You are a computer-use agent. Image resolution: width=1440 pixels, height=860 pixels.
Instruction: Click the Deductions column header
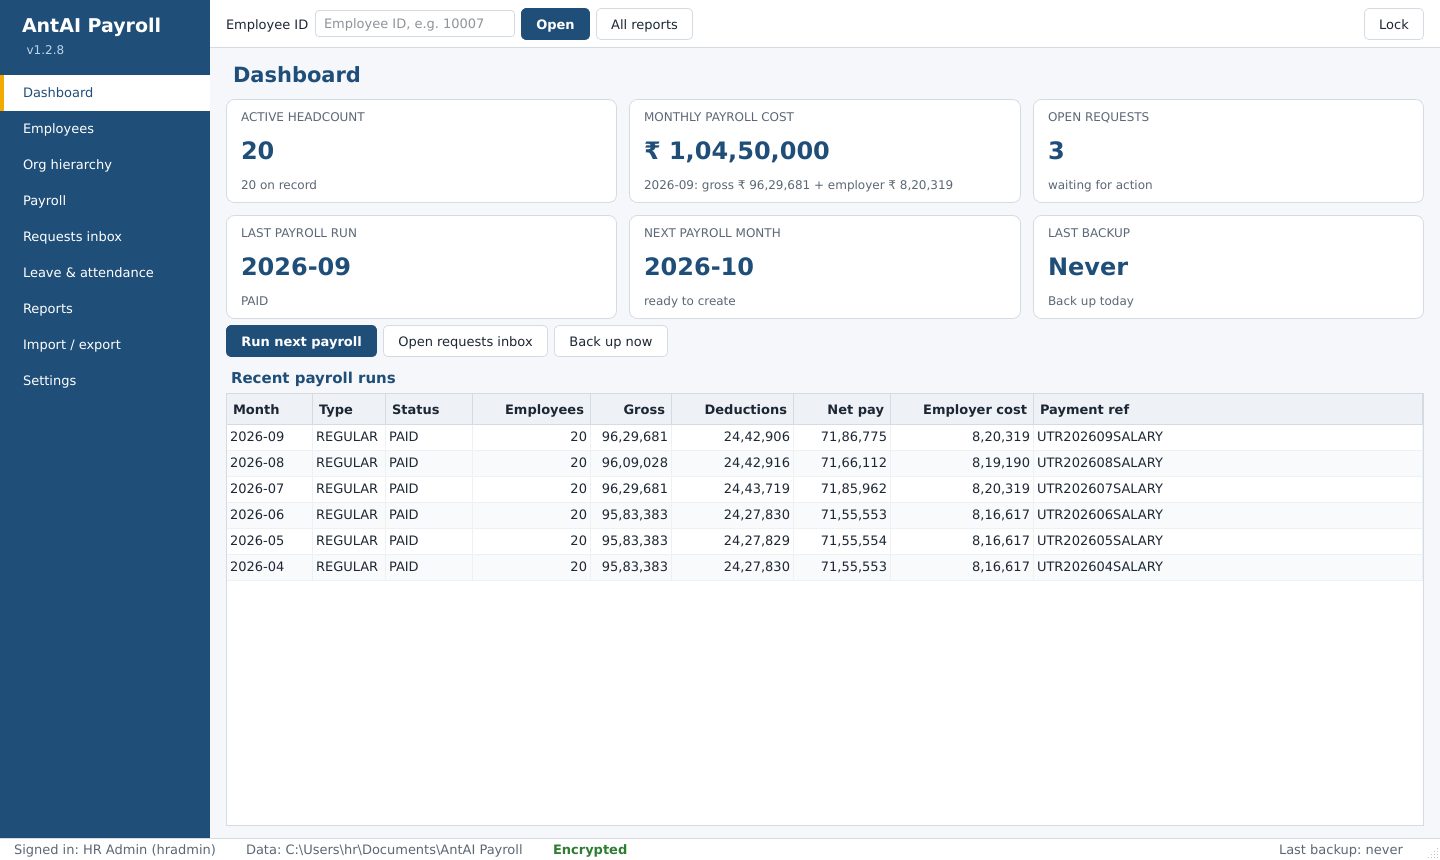point(733,409)
